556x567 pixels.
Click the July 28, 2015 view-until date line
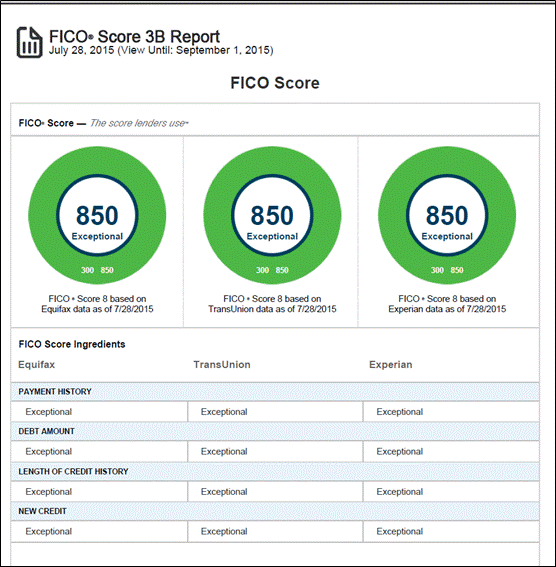pos(161,50)
